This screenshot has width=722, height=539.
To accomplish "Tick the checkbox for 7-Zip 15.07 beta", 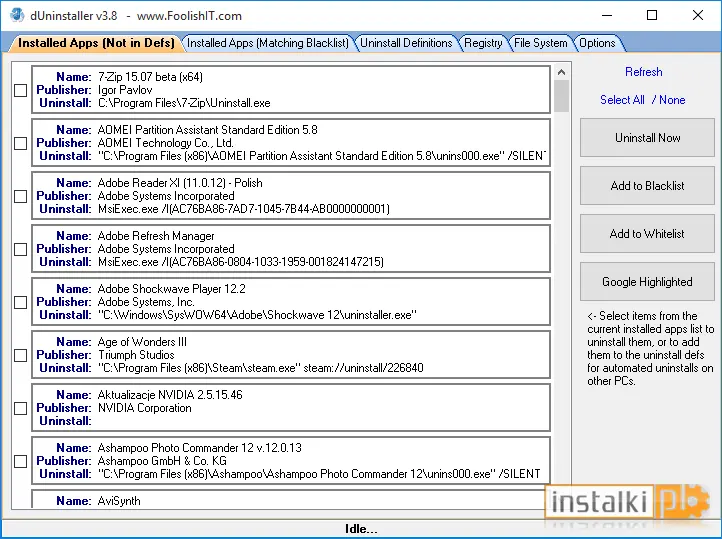I will coord(21,90).
